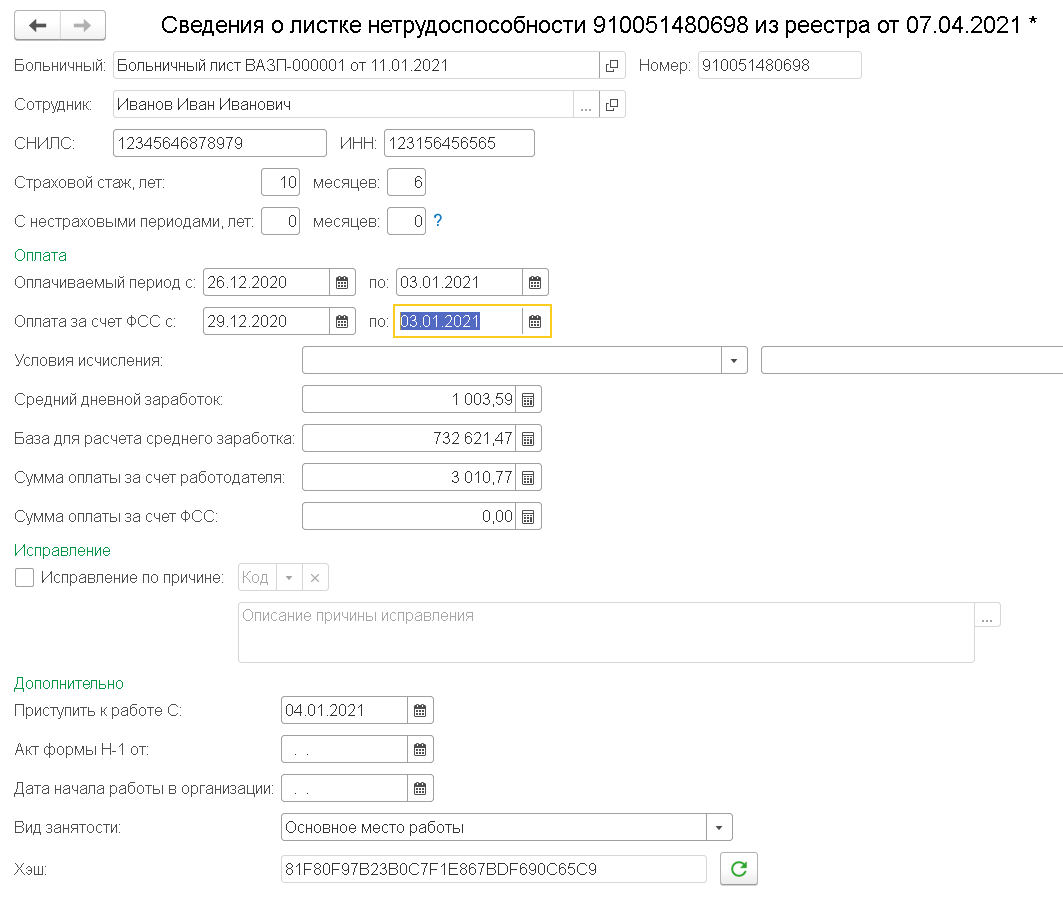Open the linked Больничный document icon

(612, 66)
